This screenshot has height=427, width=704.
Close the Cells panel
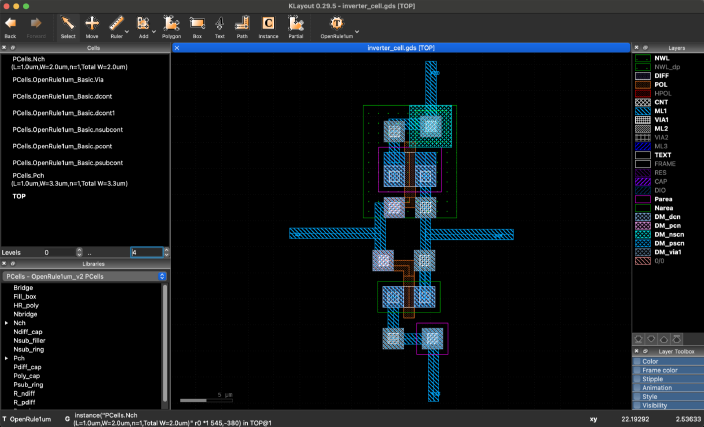(4, 48)
